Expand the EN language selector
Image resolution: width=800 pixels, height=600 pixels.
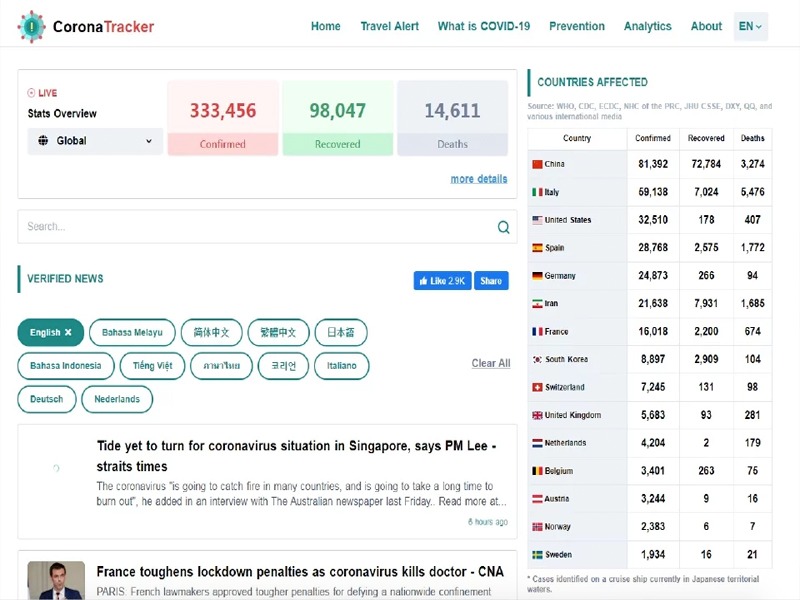tap(750, 27)
